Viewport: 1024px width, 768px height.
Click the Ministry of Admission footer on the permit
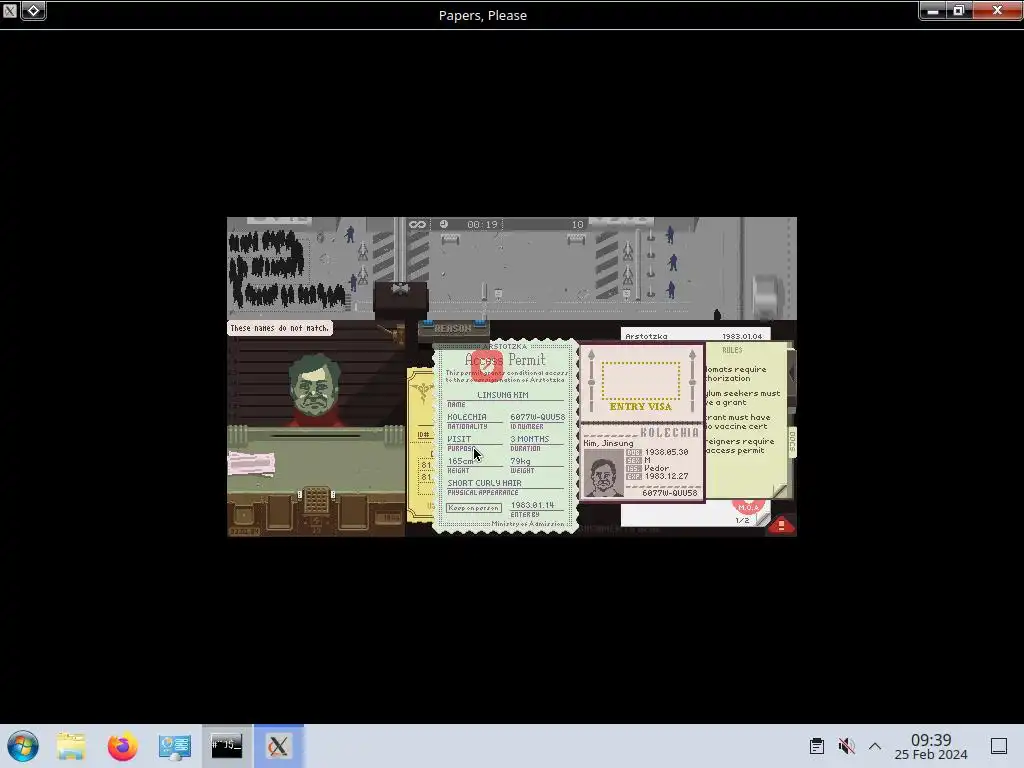click(x=528, y=524)
